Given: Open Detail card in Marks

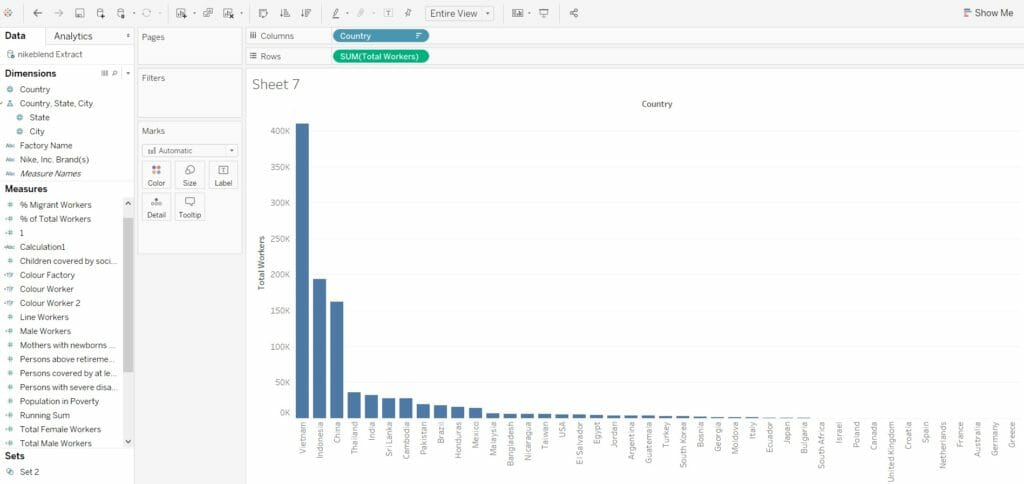Looking at the screenshot, I should [x=157, y=206].
